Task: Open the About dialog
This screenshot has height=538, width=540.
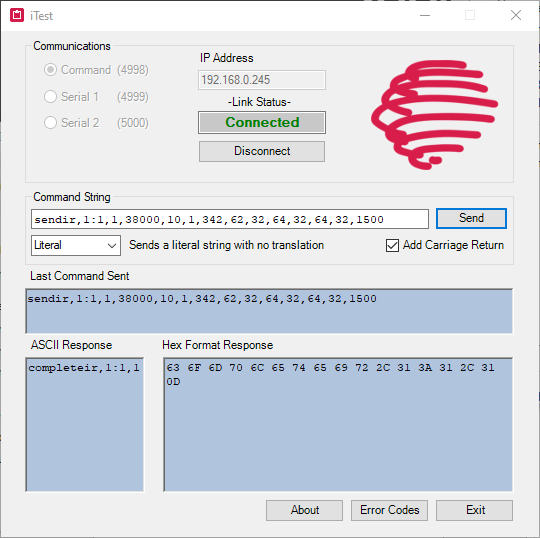Action: [304, 510]
